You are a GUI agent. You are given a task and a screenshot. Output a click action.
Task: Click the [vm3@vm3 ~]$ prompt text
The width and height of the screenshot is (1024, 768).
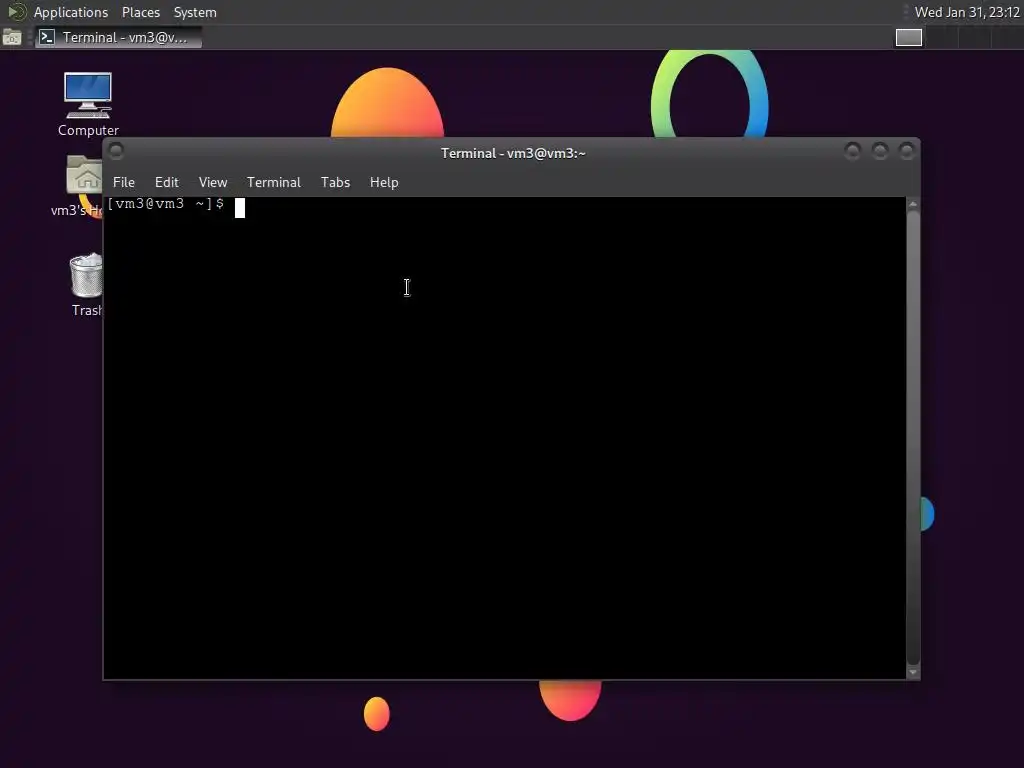point(165,204)
